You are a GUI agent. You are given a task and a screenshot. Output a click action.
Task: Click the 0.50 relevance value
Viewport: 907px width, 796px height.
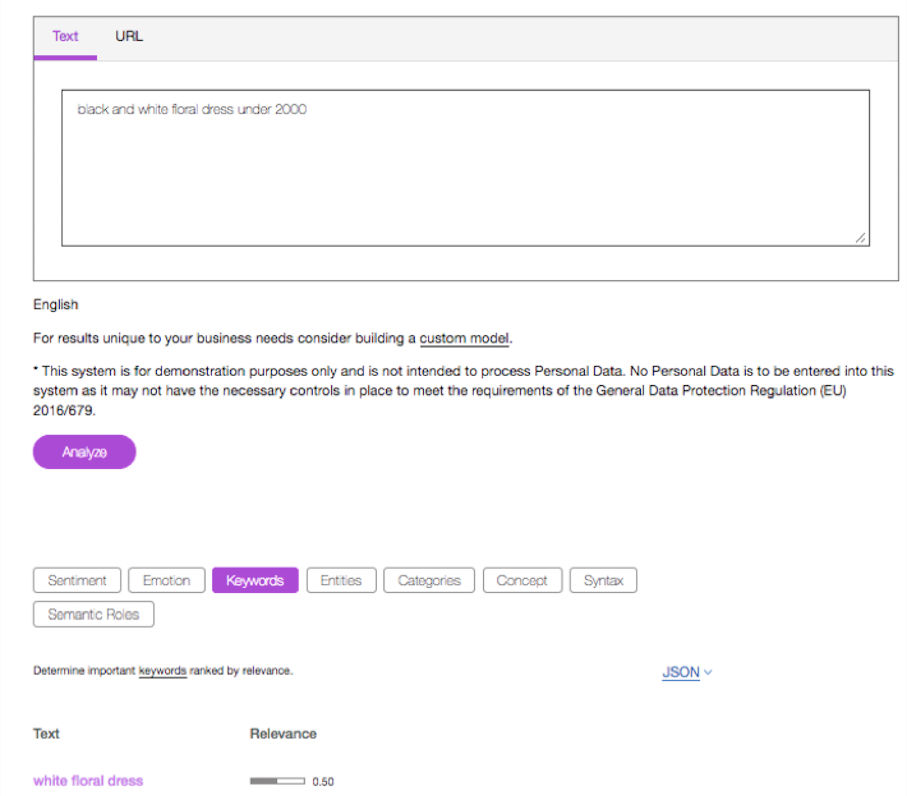point(323,782)
